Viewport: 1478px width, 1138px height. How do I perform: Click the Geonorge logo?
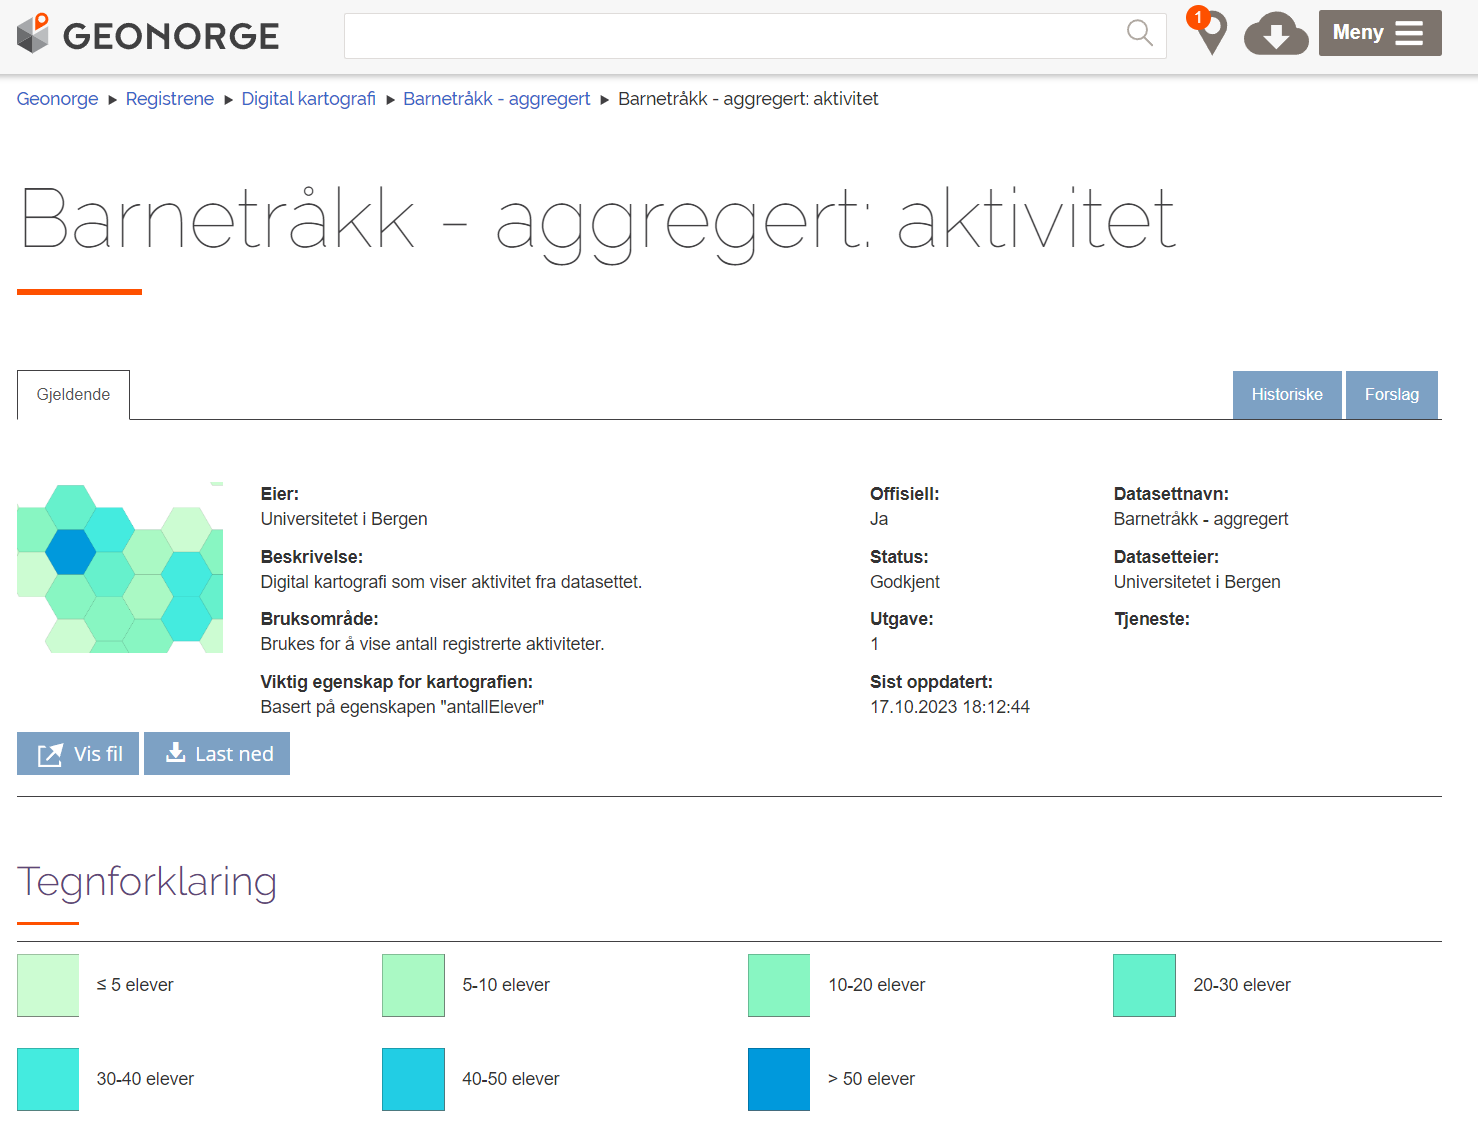coord(148,35)
